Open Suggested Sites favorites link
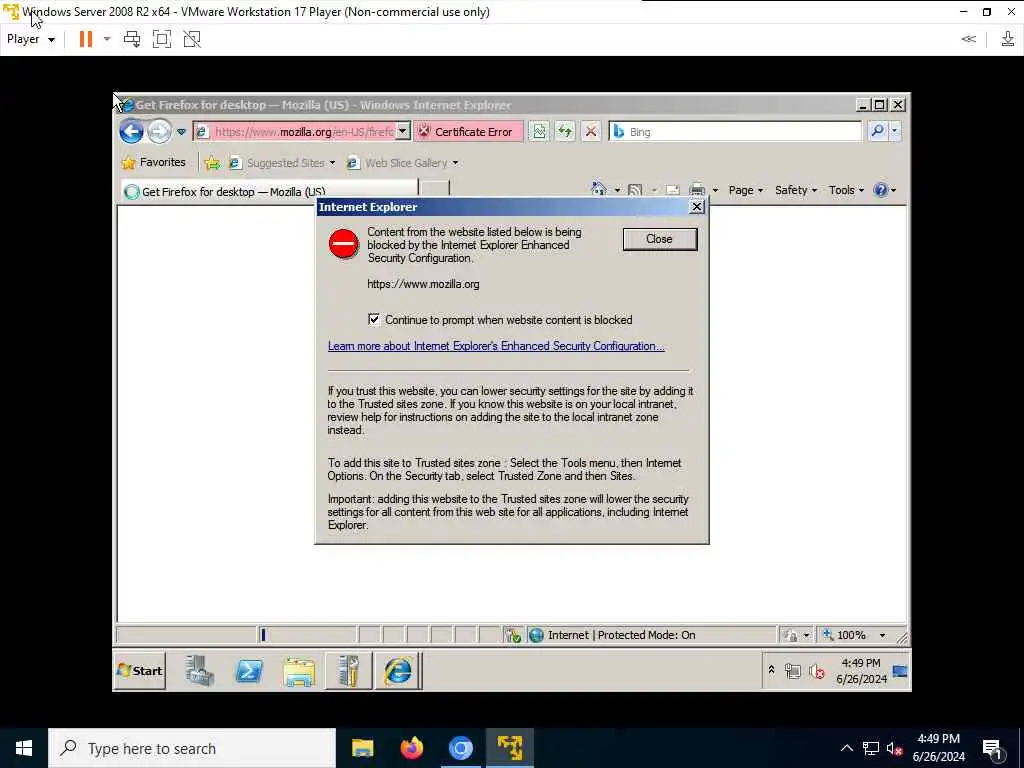The image size is (1024, 768). [x=281, y=163]
